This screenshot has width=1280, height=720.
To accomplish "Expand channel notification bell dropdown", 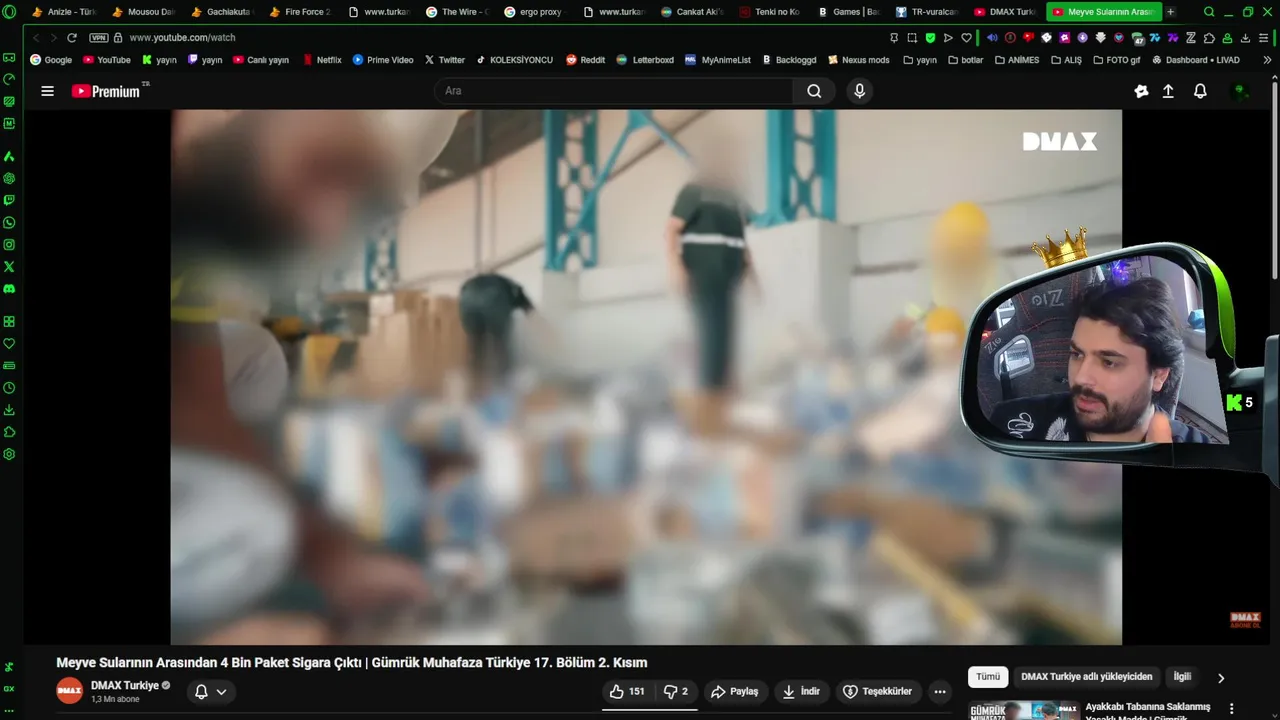I will [x=210, y=691].
